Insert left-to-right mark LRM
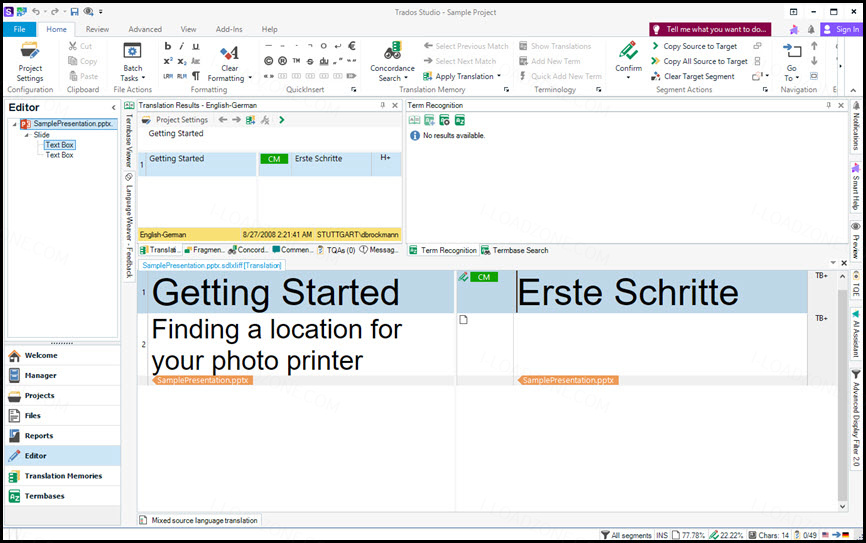 pyautogui.click(x=168, y=76)
